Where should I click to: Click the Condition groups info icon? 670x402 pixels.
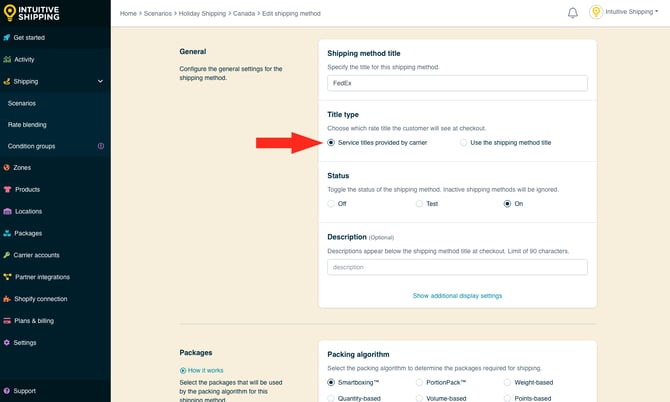tap(100, 146)
